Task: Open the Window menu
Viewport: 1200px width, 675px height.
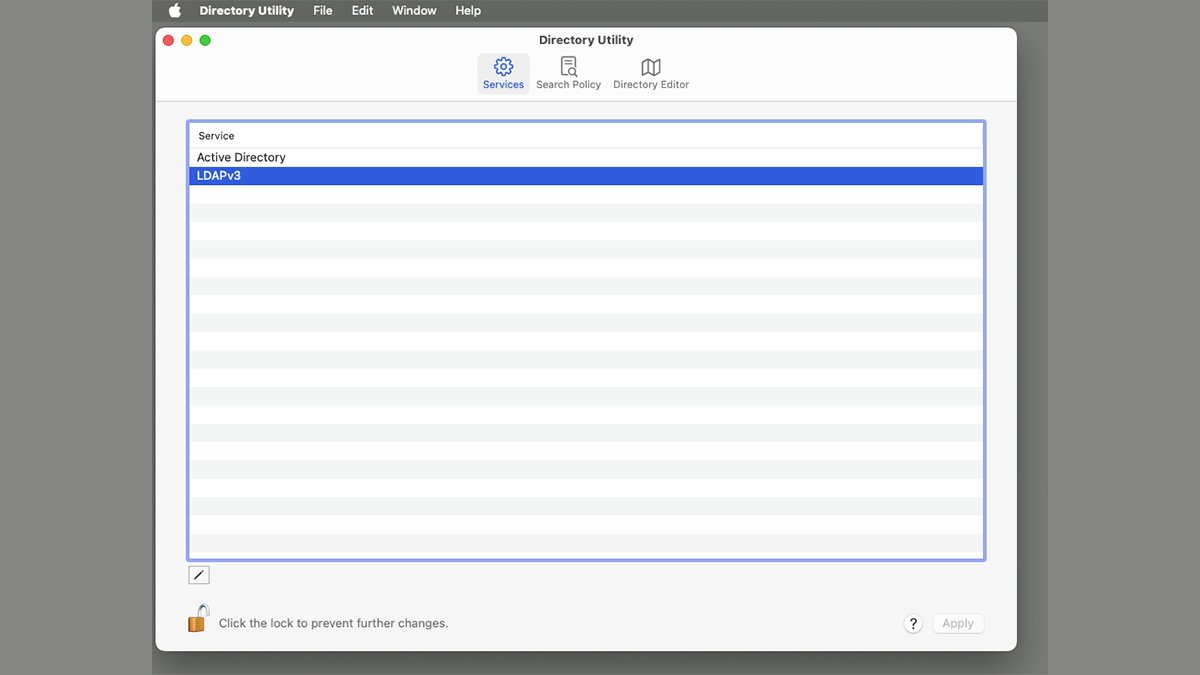Action: pyautogui.click(x=414, y=11)
